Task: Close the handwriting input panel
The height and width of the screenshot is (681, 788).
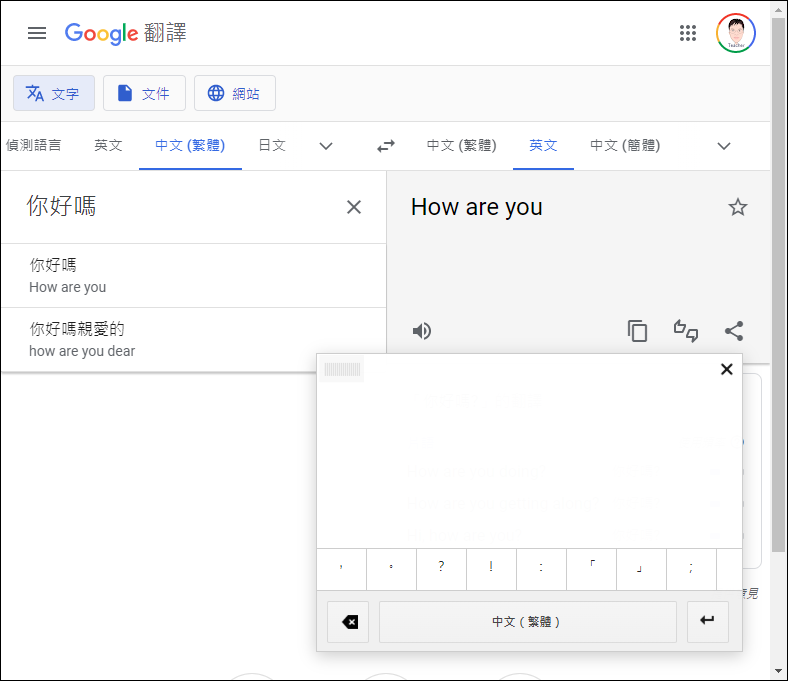Action: pyautogui.click(x=726, y=369)
